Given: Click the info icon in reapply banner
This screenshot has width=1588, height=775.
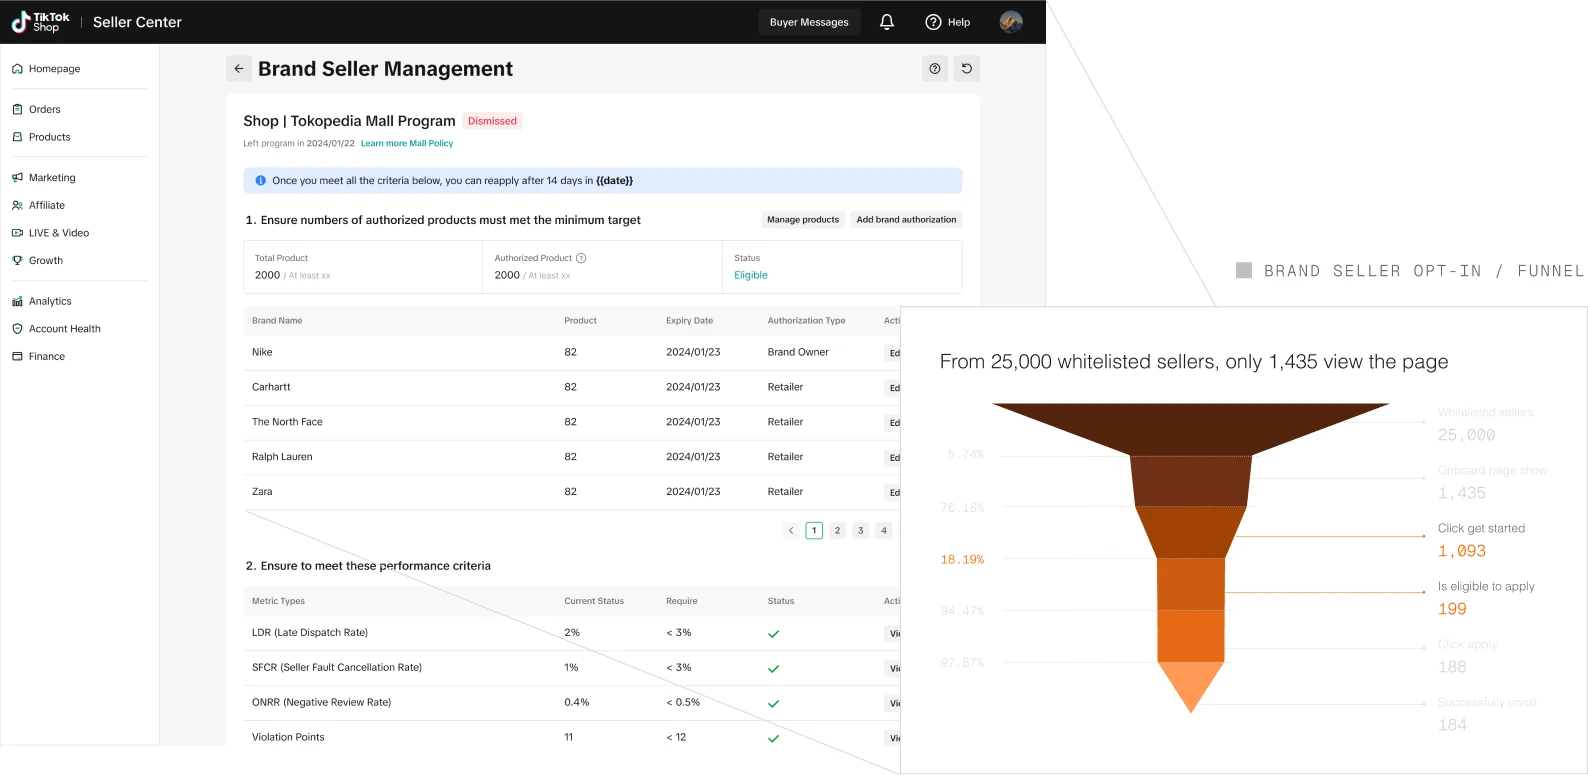Looking at the screenshot, I should 261,181.
